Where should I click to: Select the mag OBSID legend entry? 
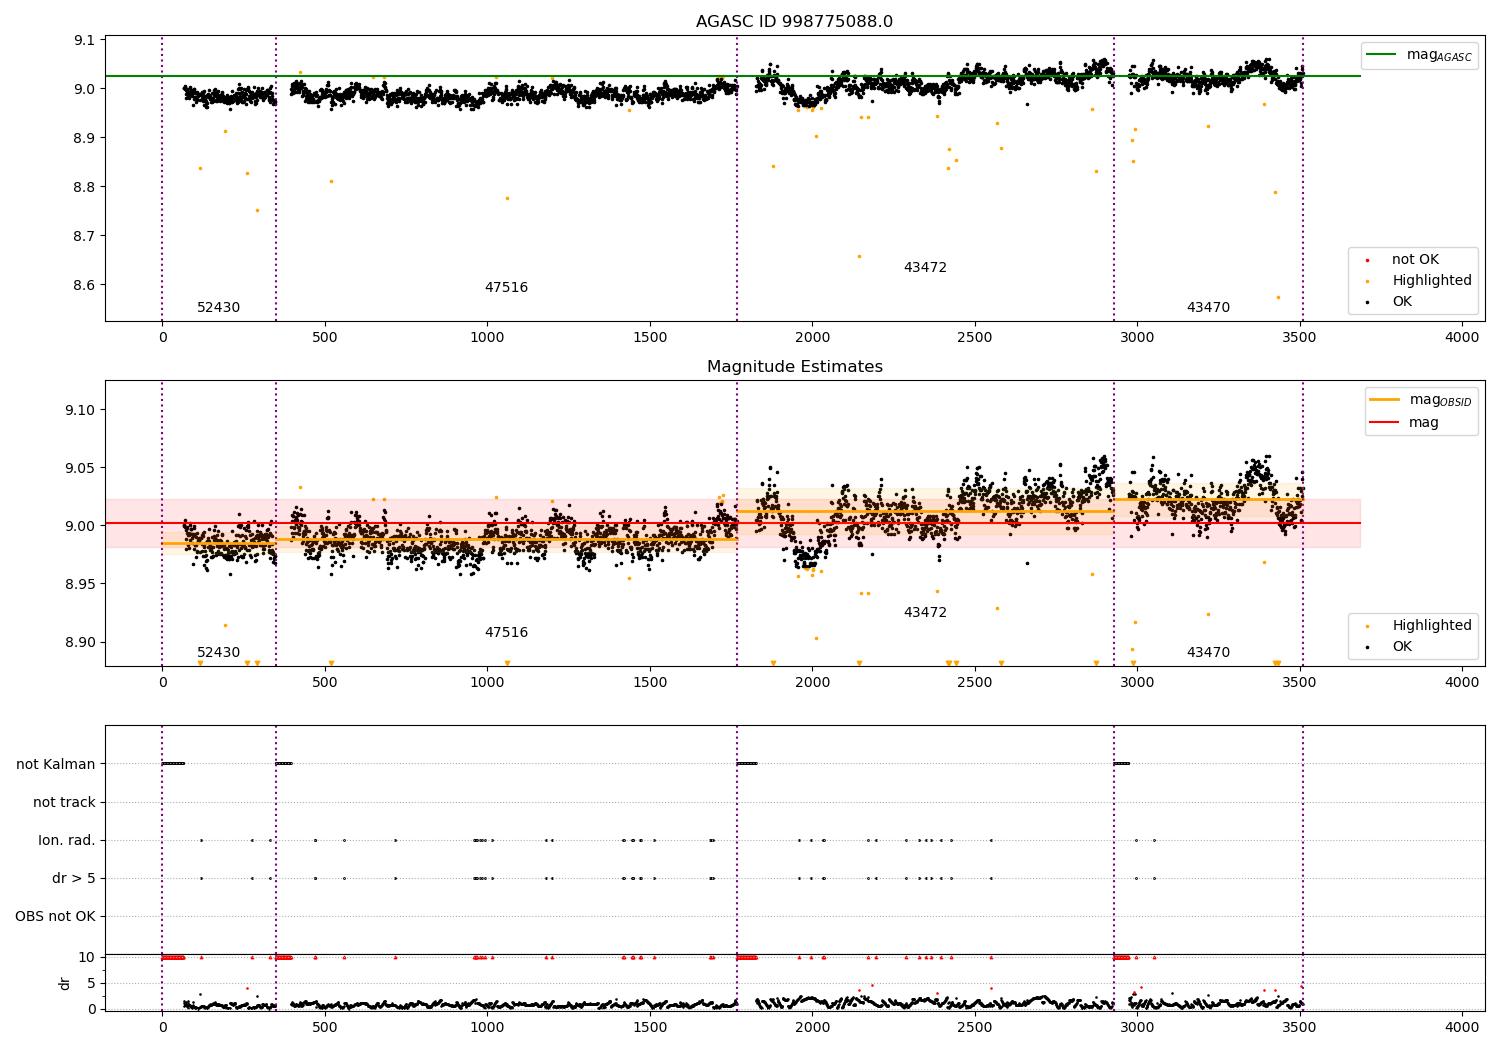pos(1421,400)
